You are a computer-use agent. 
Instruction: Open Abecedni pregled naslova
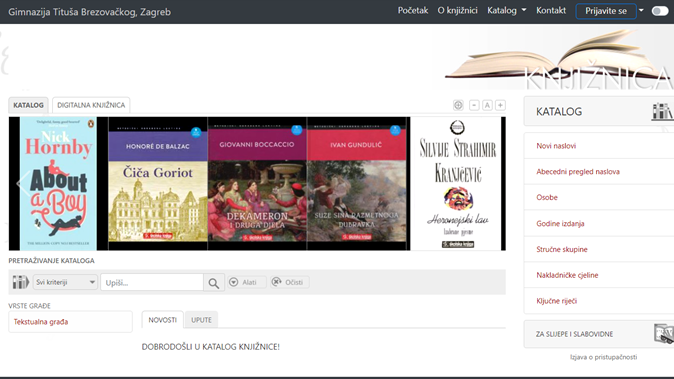(x=578, y=171)
